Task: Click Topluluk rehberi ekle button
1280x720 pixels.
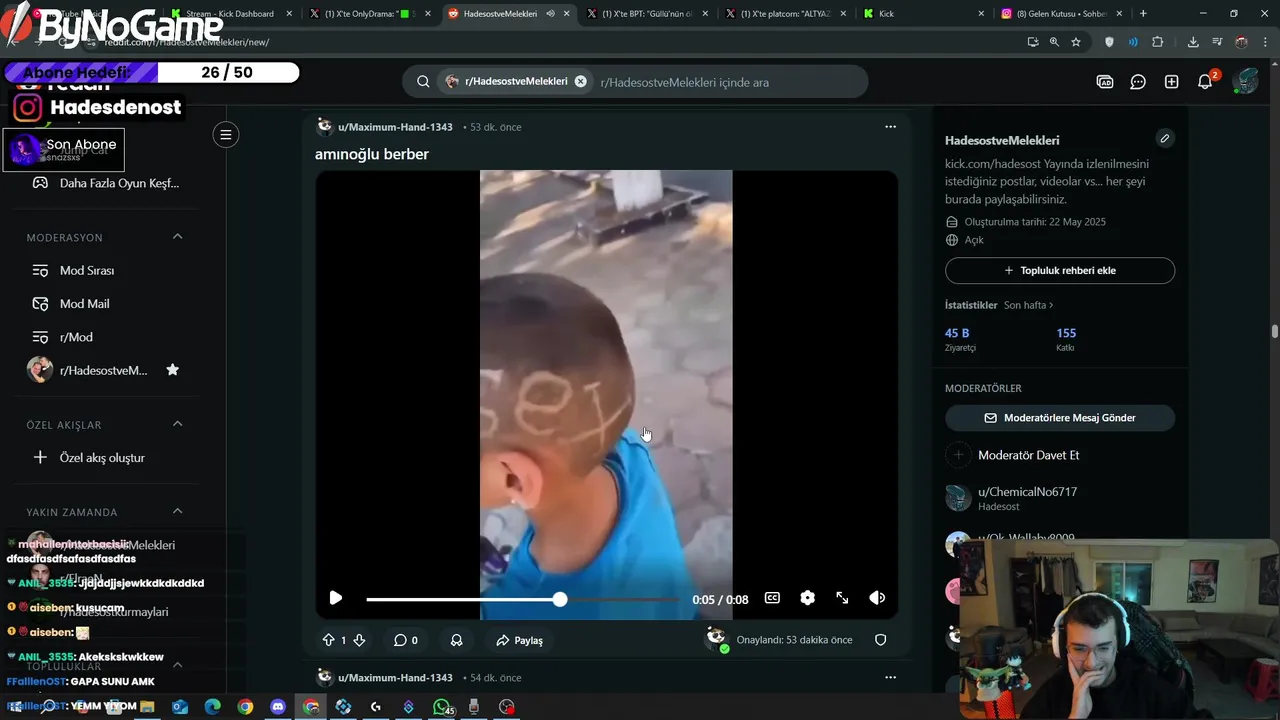Action: [x=1060, y=270]
